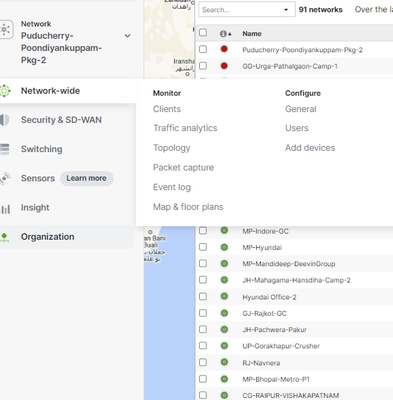
Task: Choose Add devices under Configure
Action: [x=310, y=148]
